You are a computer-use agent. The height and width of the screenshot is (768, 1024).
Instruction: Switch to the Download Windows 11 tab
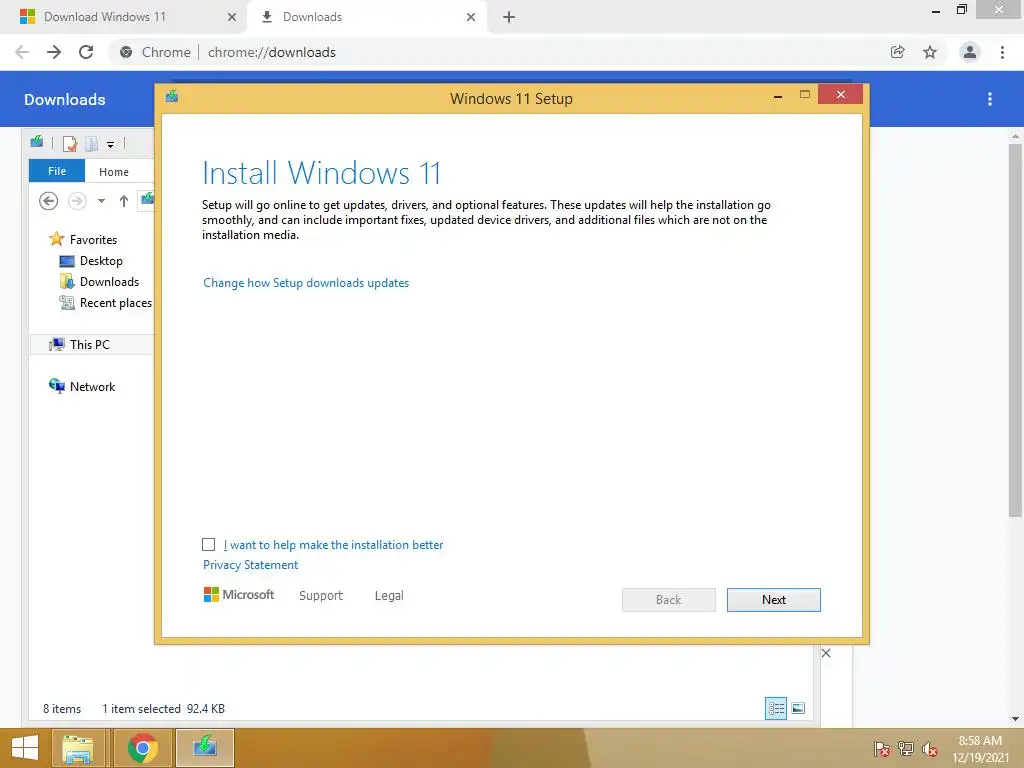124,17
